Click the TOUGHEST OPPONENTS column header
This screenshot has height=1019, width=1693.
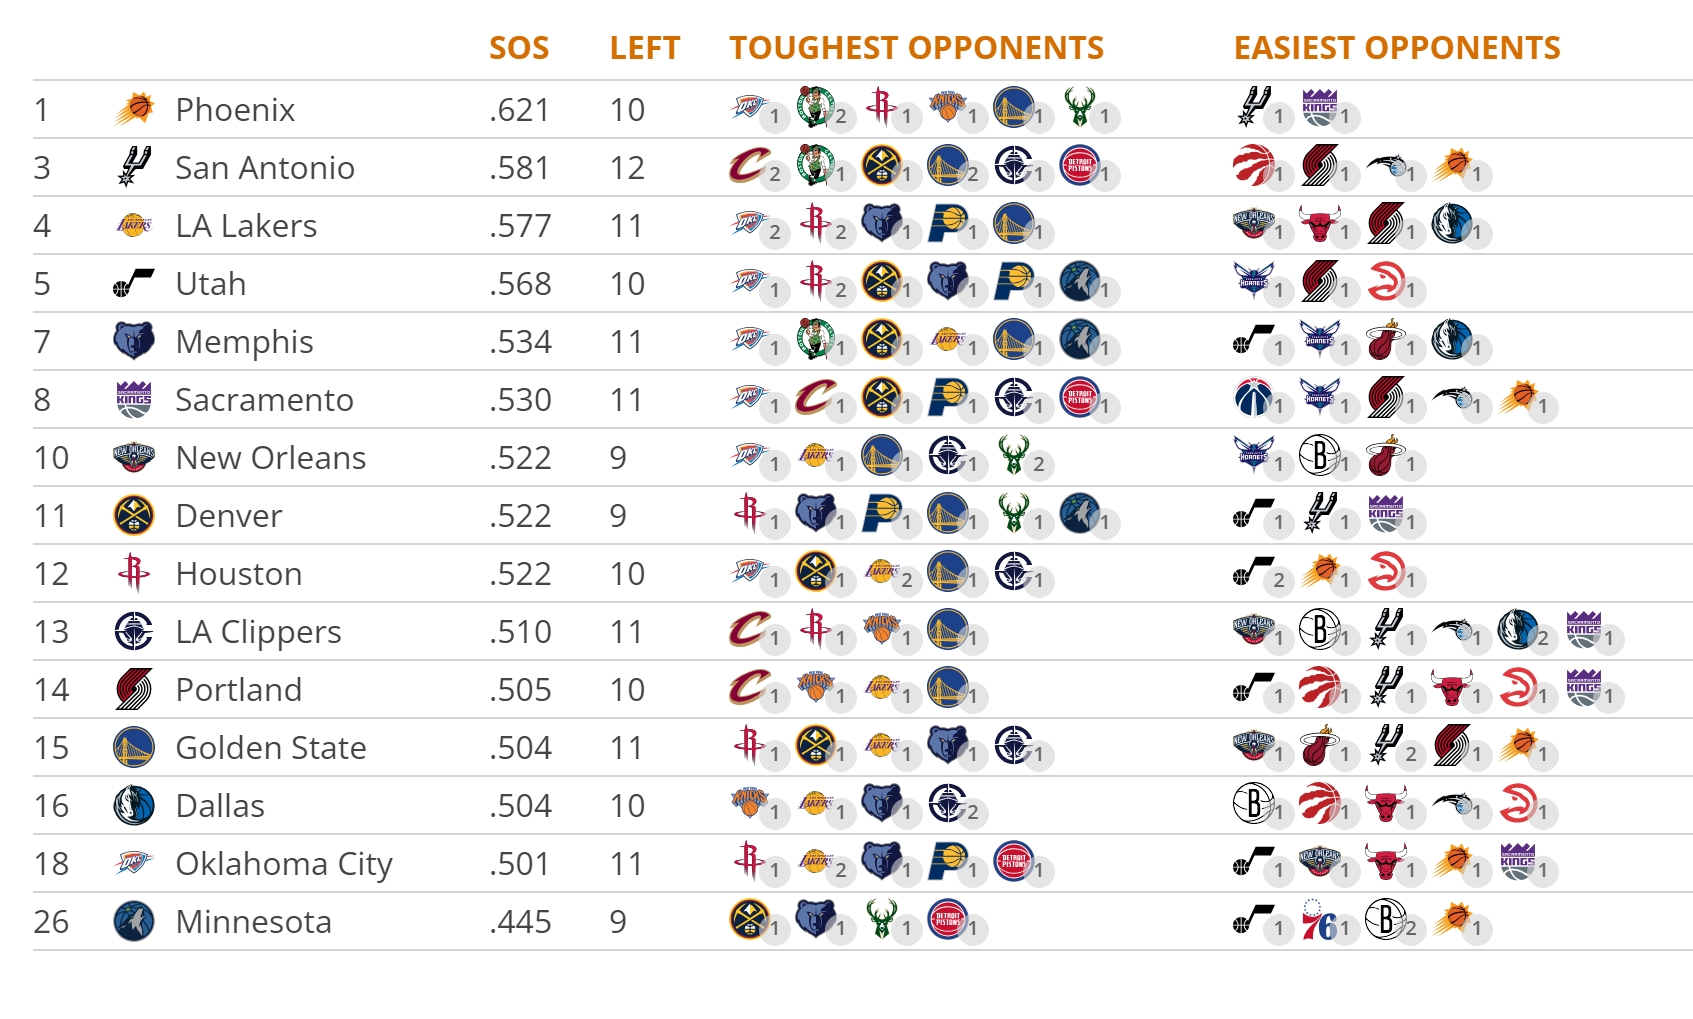(917, 48)
